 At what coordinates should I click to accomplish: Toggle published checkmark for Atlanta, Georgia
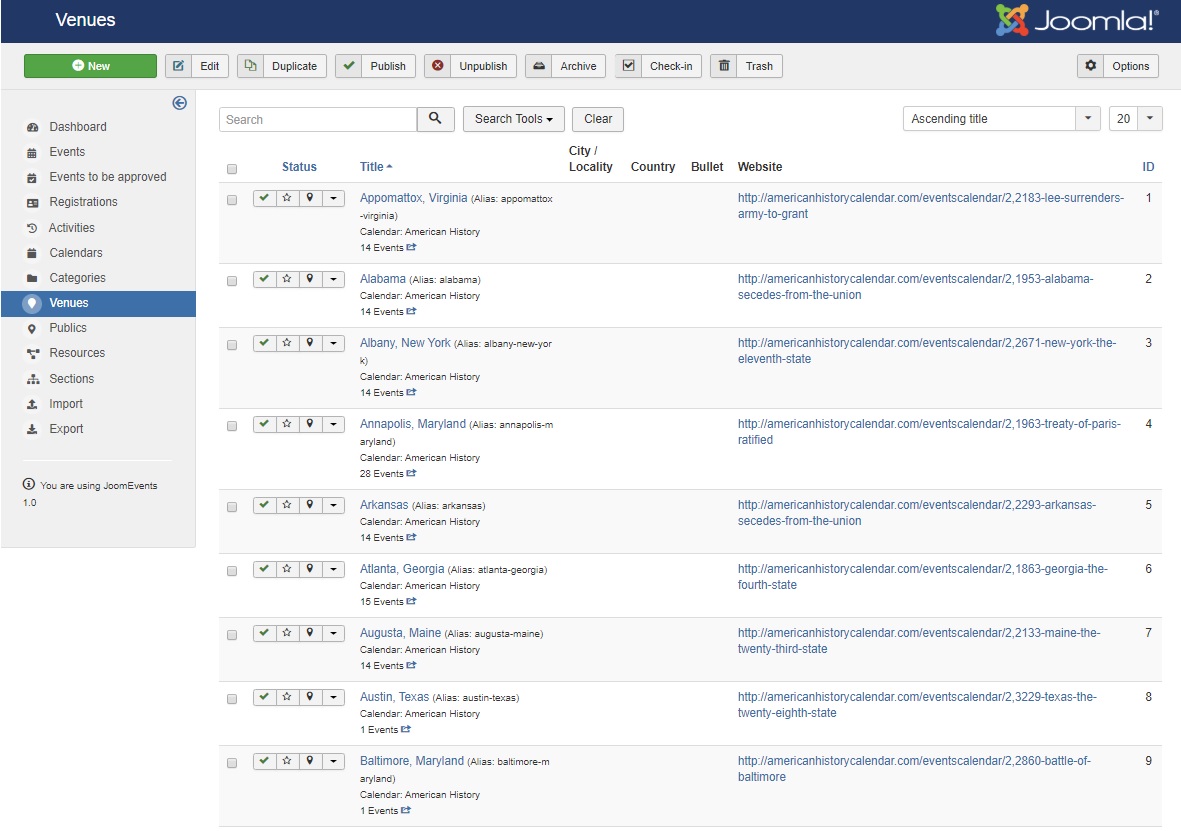click(x=264, y=569)
